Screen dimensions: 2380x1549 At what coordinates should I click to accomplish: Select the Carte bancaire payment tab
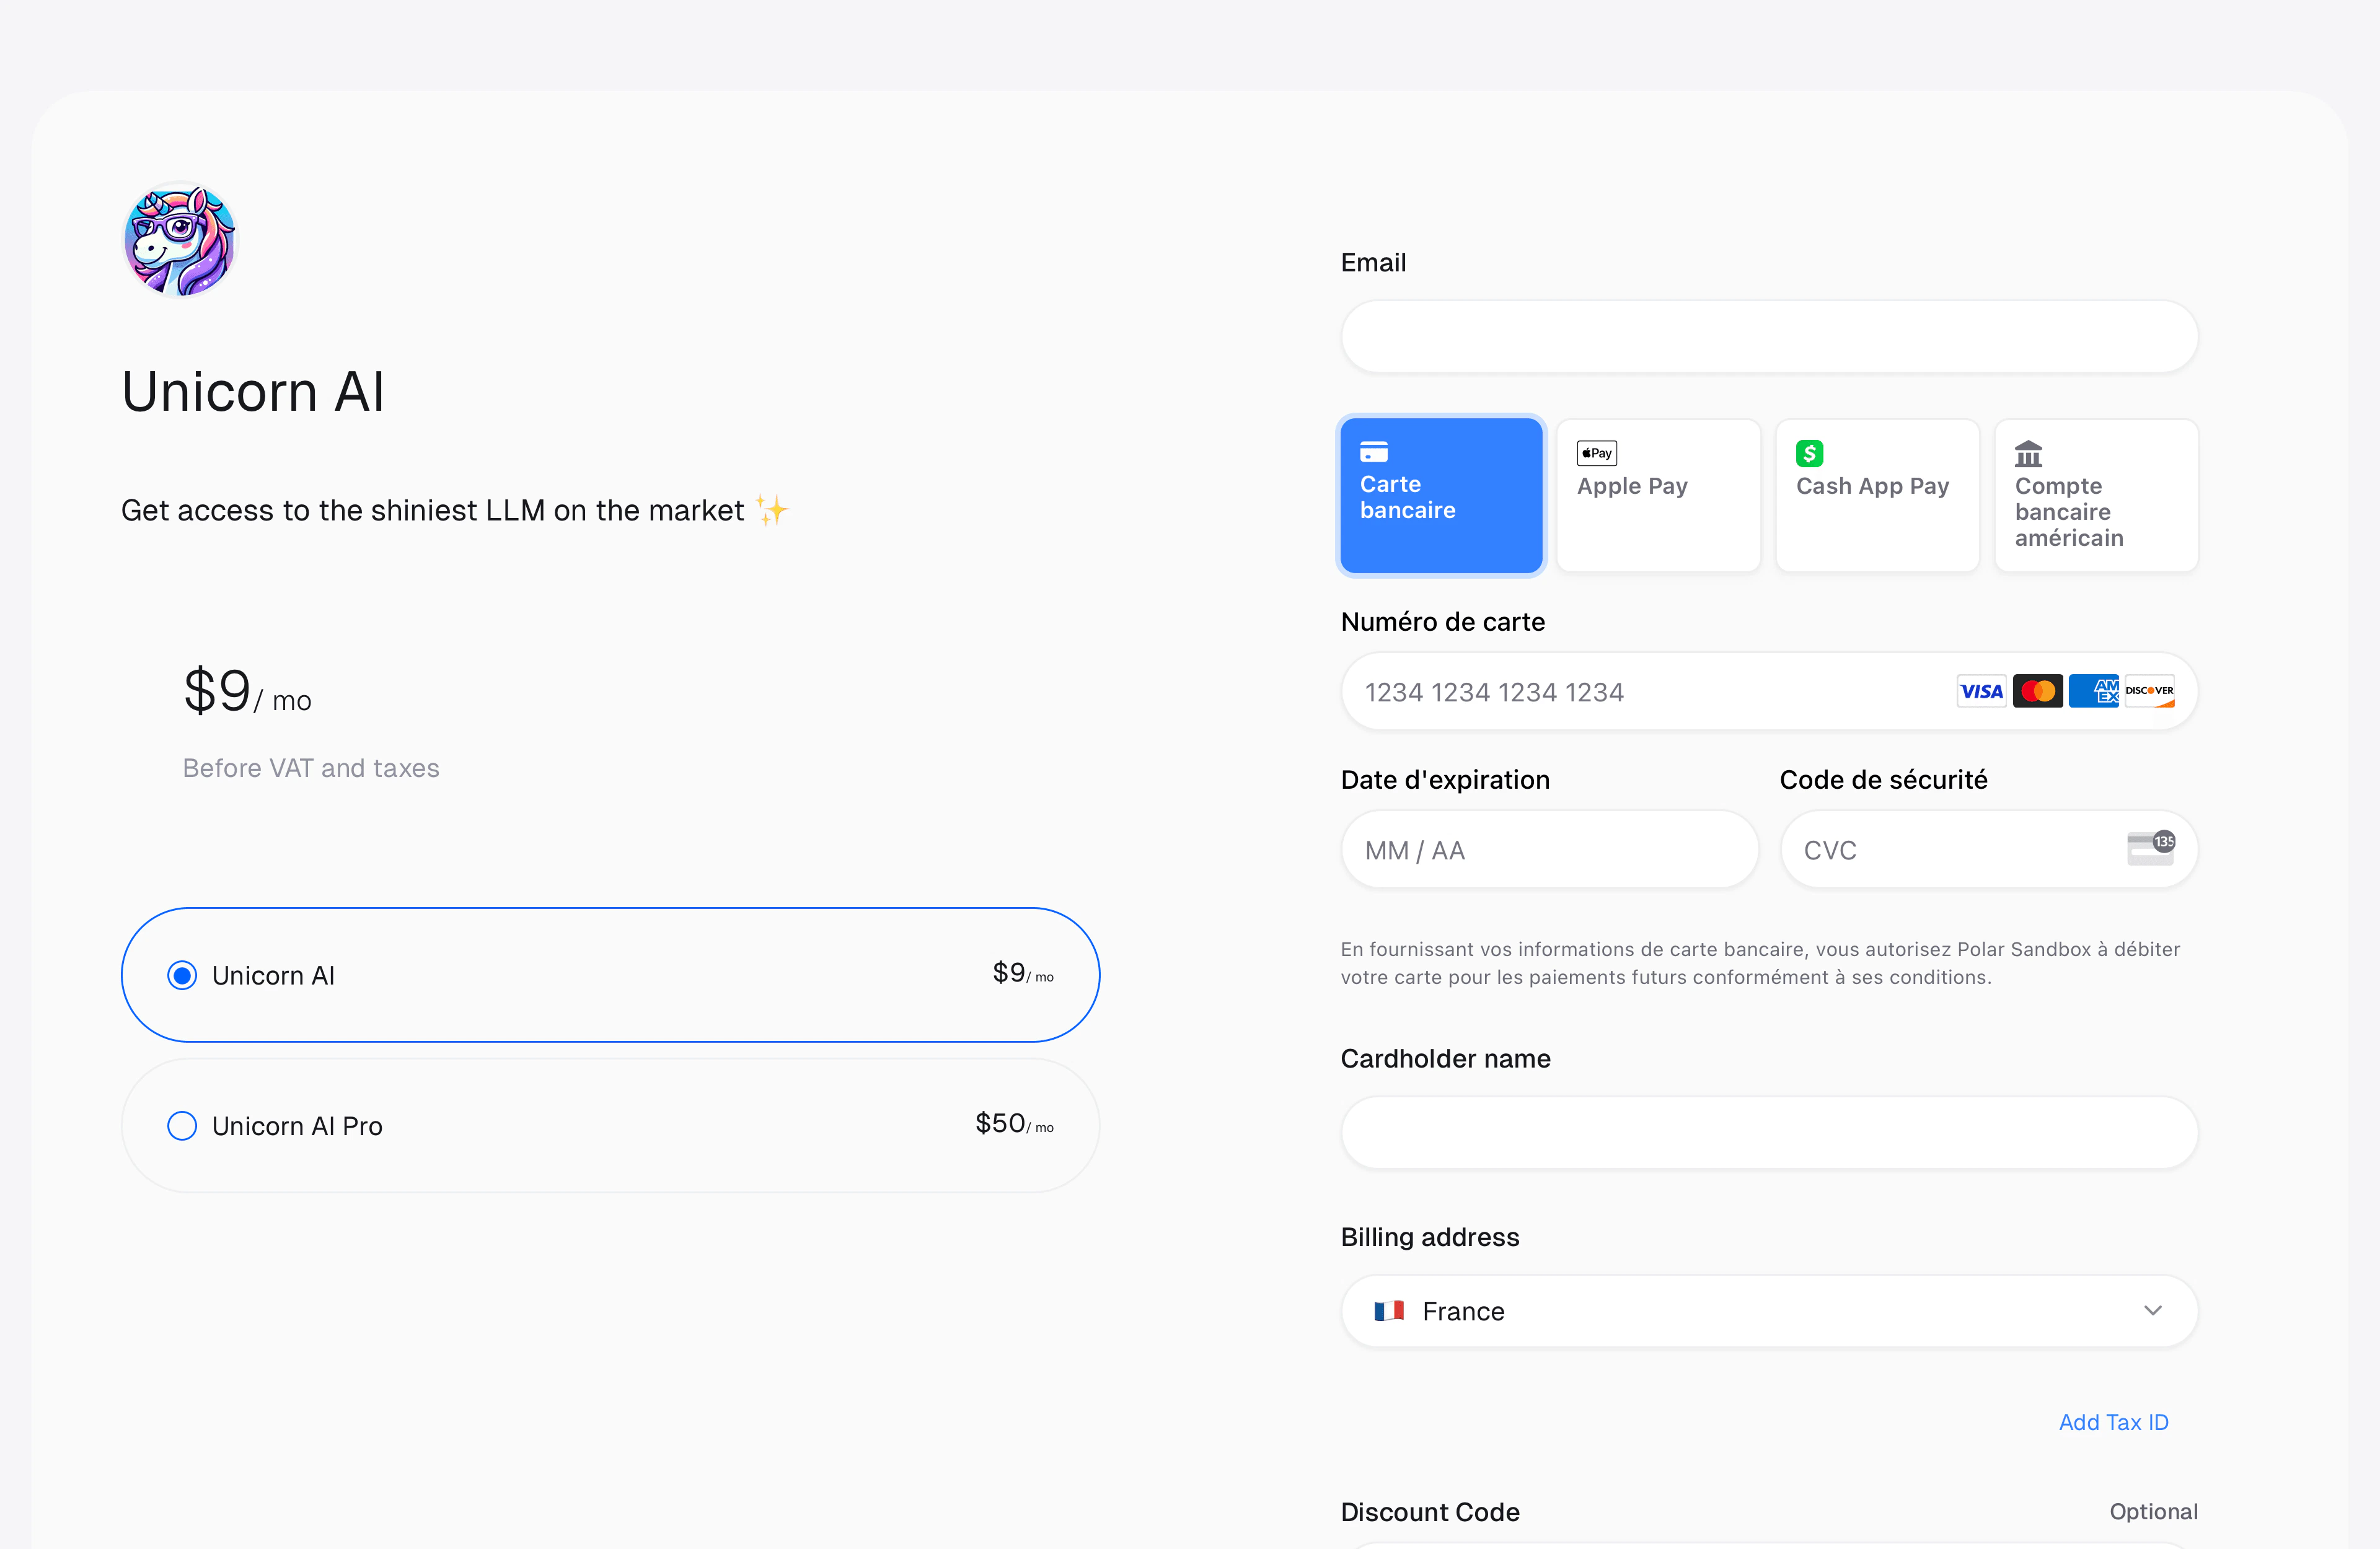tap(1441, 495)
